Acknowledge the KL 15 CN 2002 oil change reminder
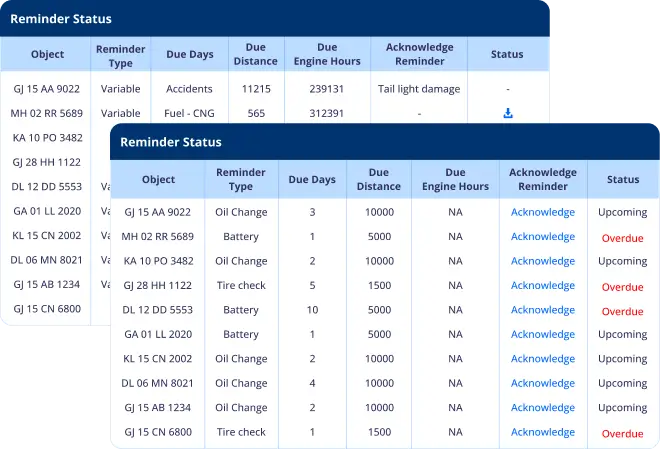This screenshot has height=449, width=660. (x=543, y=359)
